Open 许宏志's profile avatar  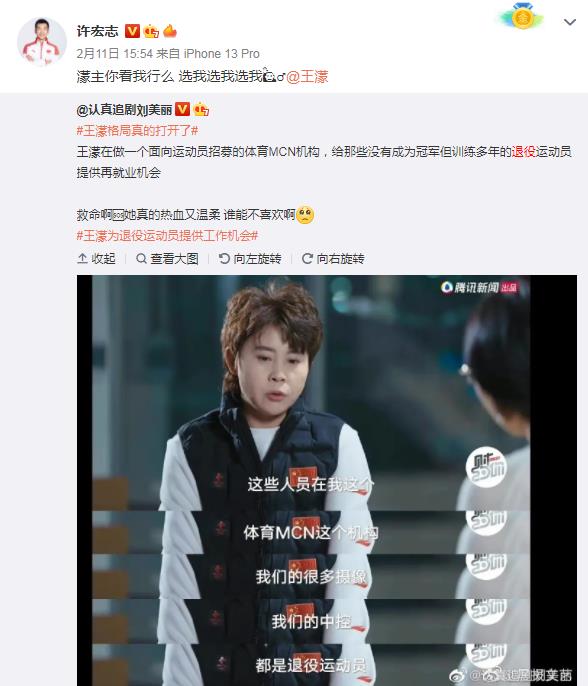42,42
